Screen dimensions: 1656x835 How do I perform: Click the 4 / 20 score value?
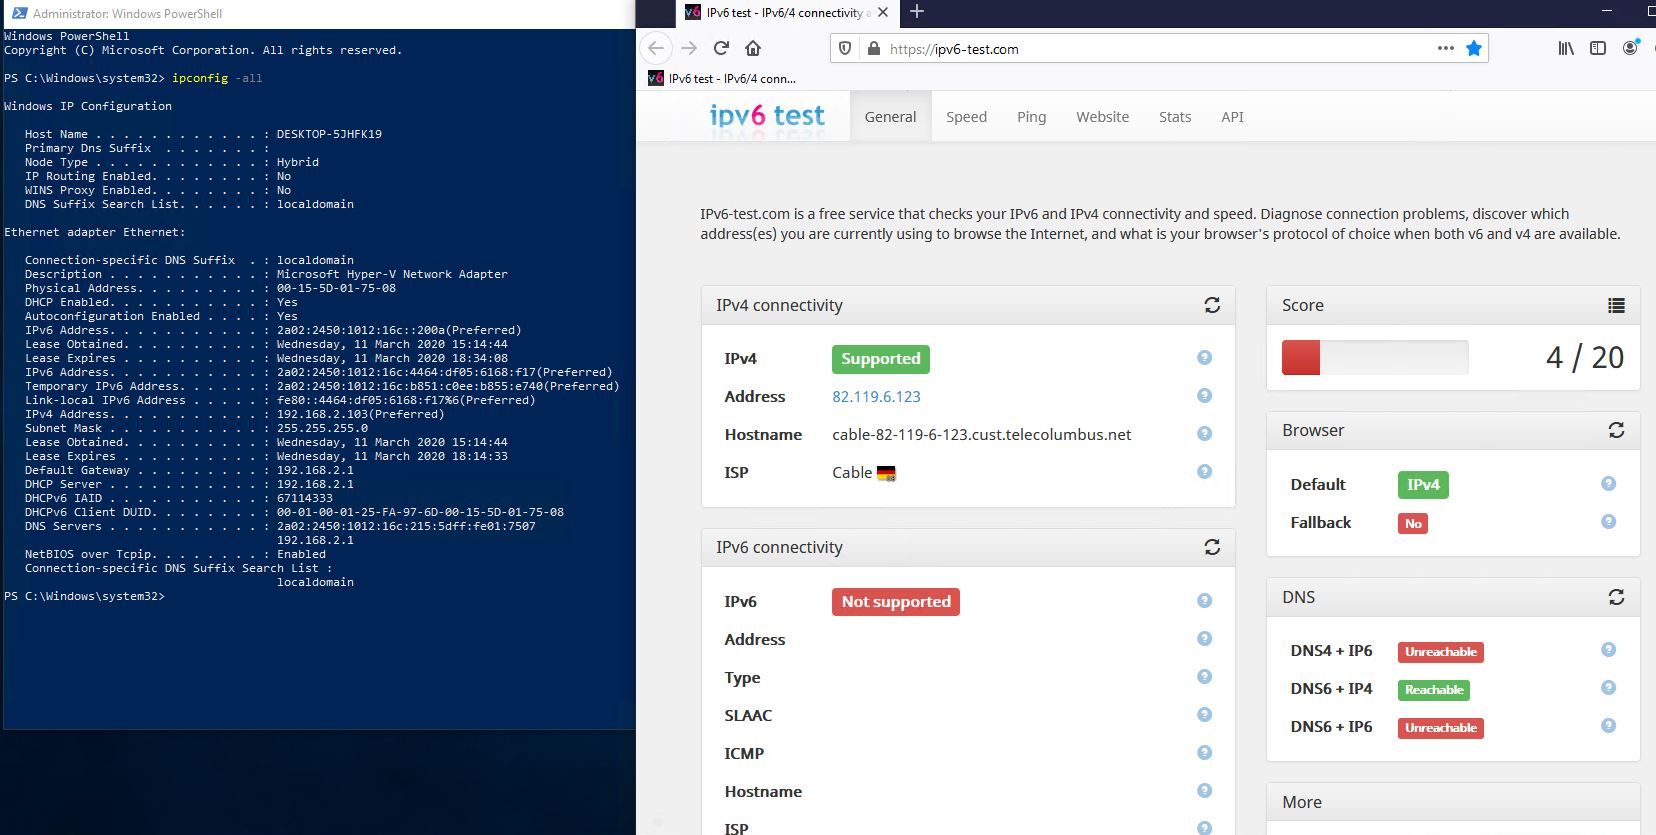(x=1585, y=358)
